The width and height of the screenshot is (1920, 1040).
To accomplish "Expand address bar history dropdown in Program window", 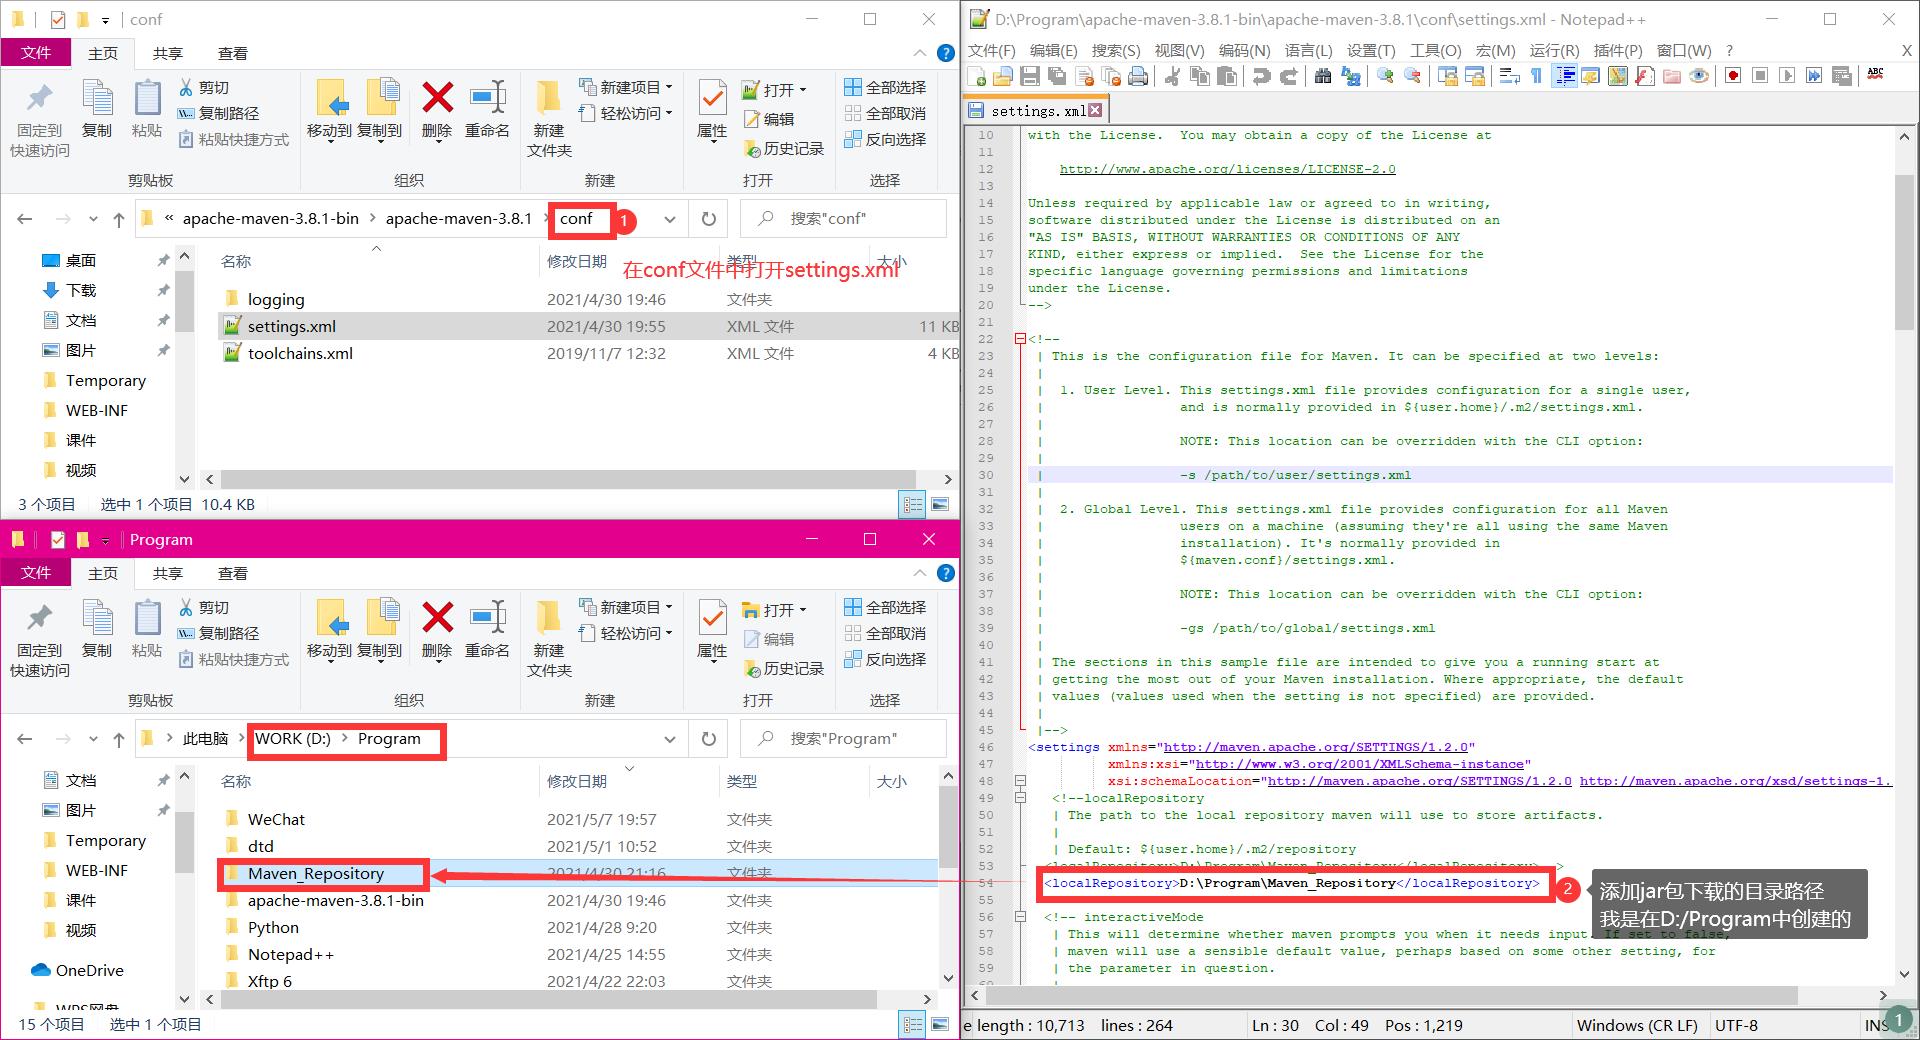I will pos(670,739).
